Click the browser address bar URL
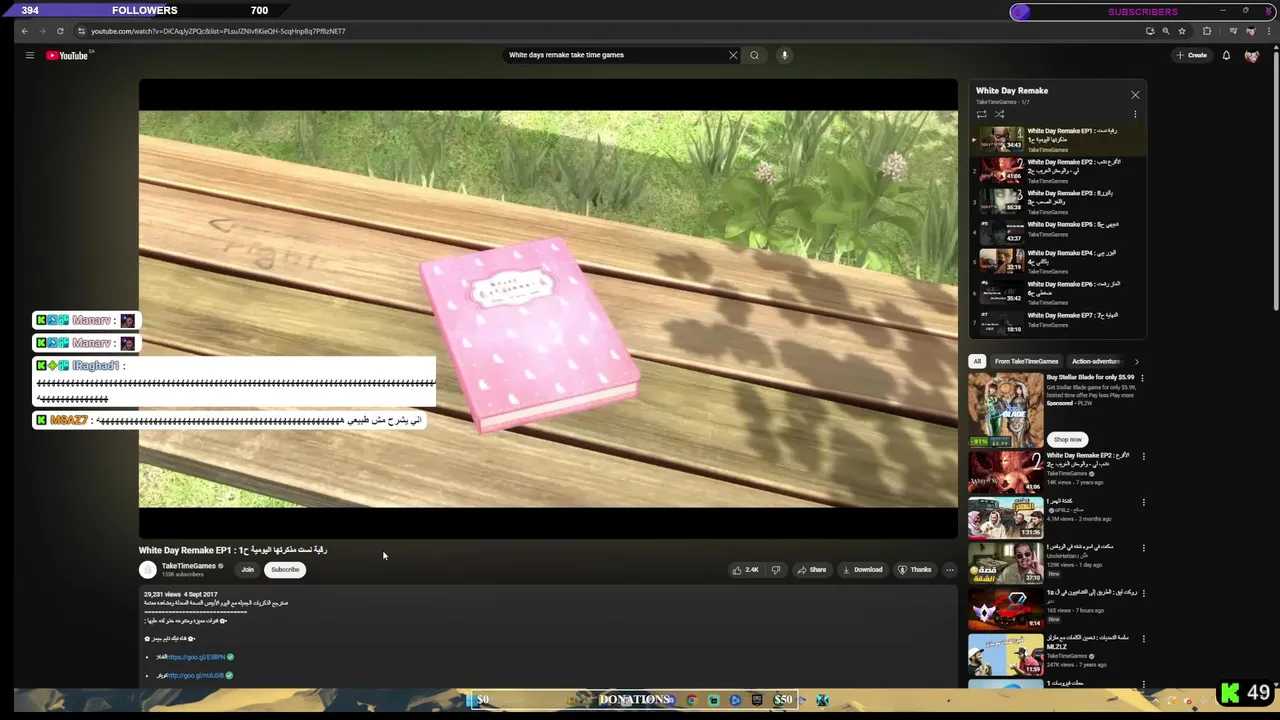This screenshot has width=1280, height=720. point(218,31)
